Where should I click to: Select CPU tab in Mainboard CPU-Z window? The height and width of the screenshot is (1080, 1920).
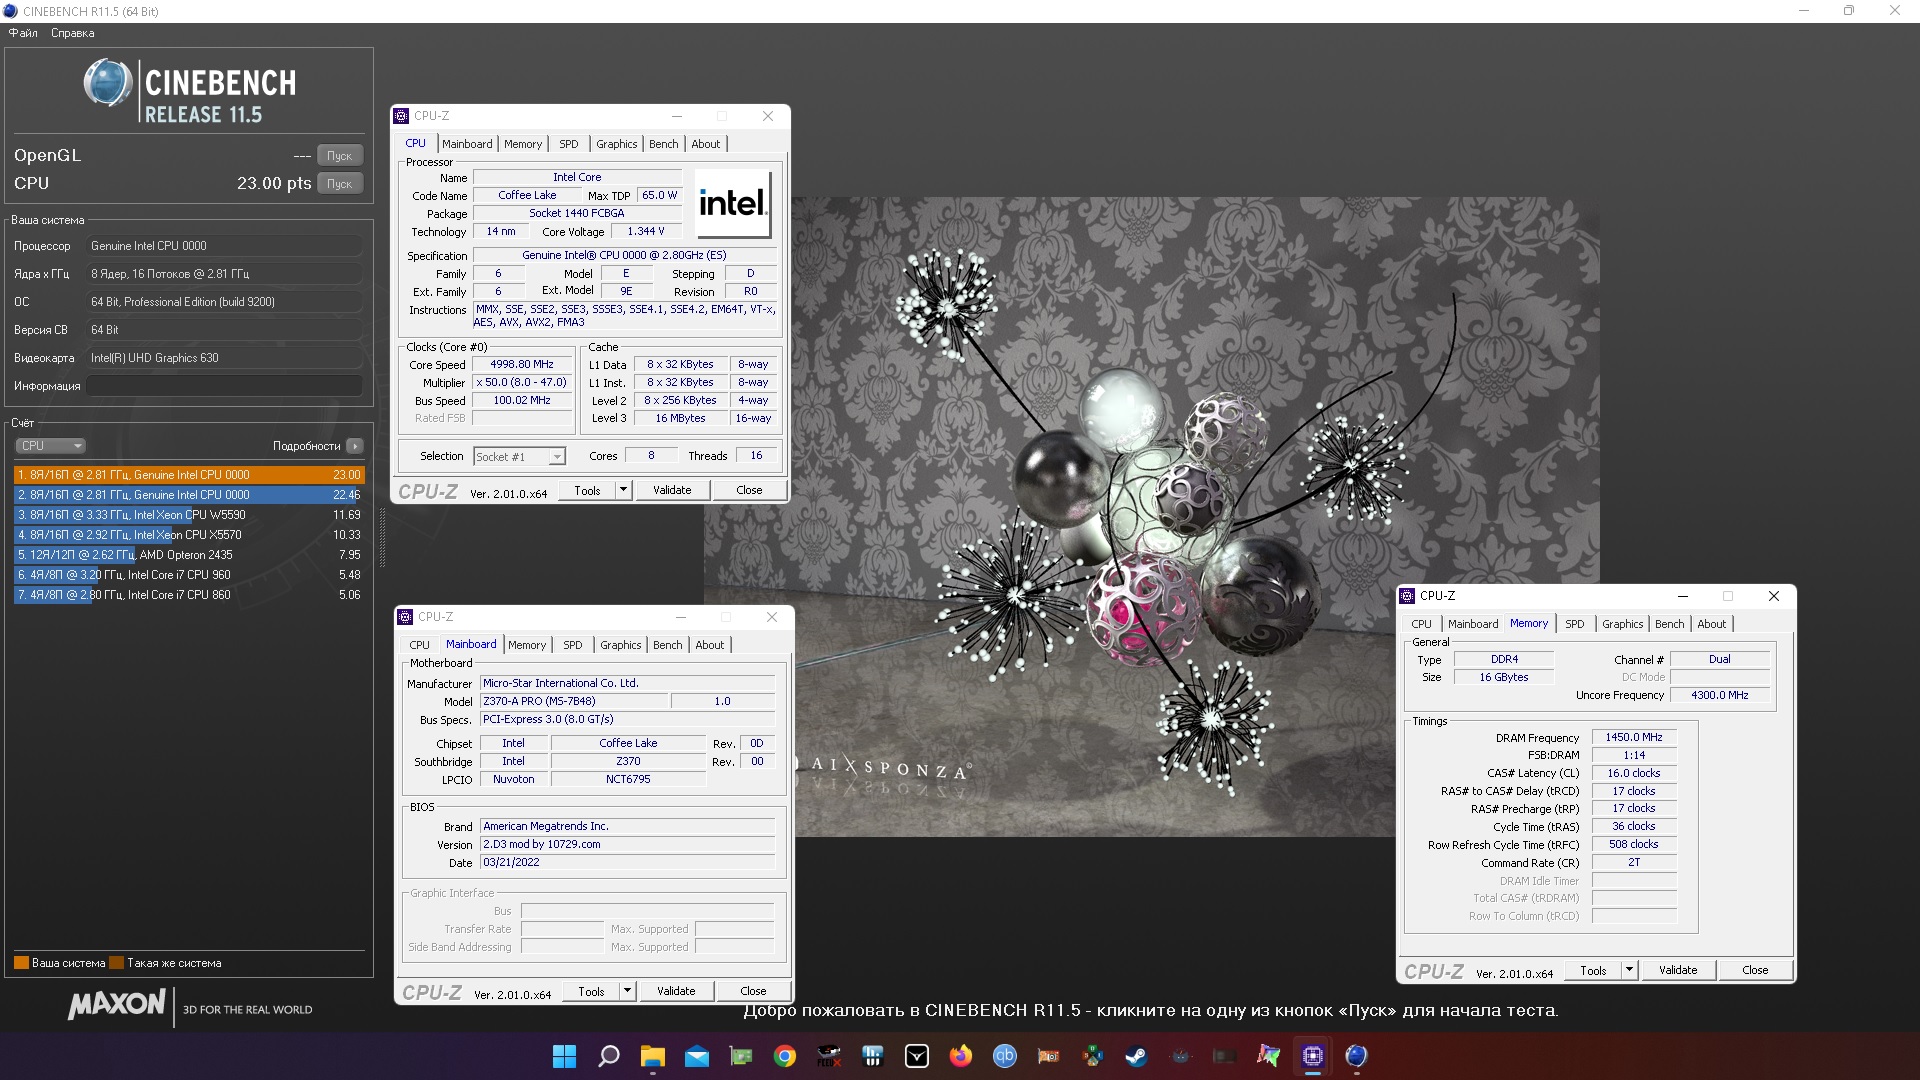(419, 645)
